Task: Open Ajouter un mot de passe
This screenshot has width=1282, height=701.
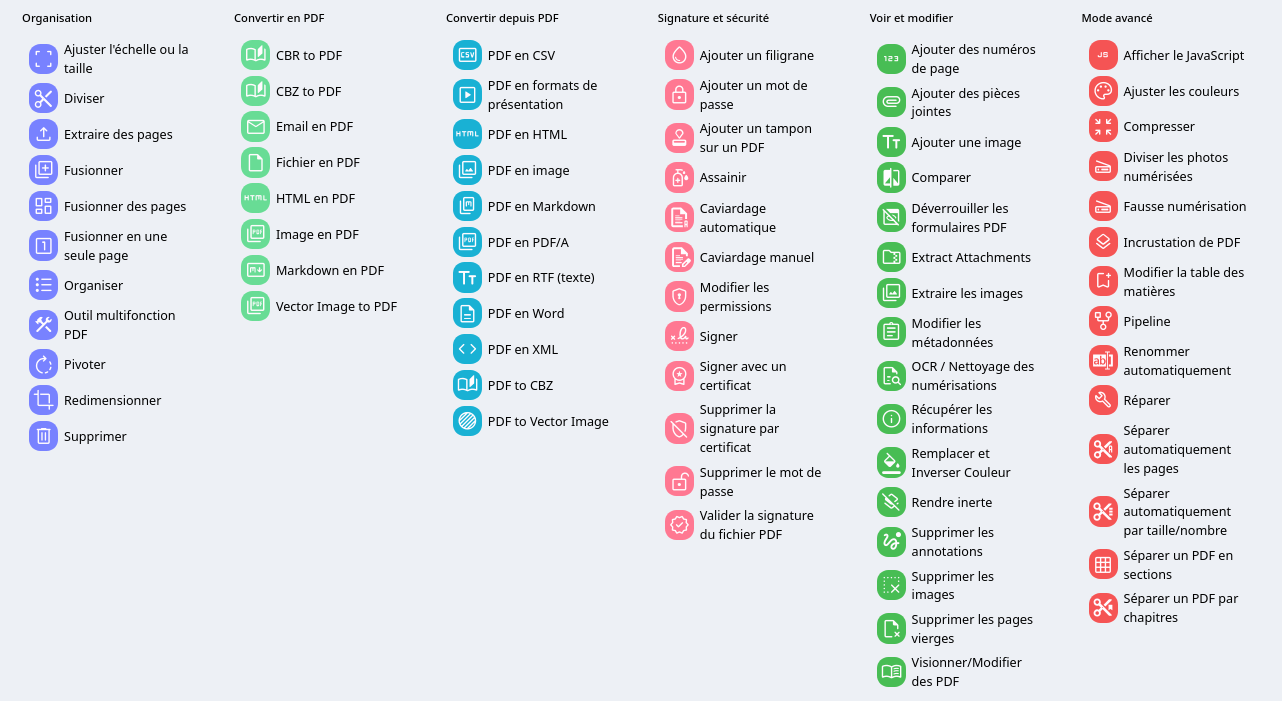Action: pos(753,94)
